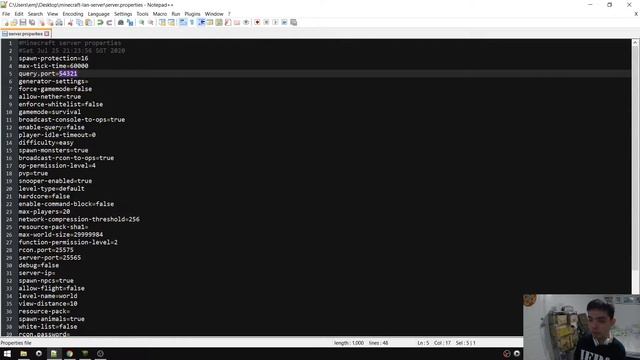Viewport: 640px width, 360px height.
Task: Start macro recording with the red record icon
Action: pos(257,22)
